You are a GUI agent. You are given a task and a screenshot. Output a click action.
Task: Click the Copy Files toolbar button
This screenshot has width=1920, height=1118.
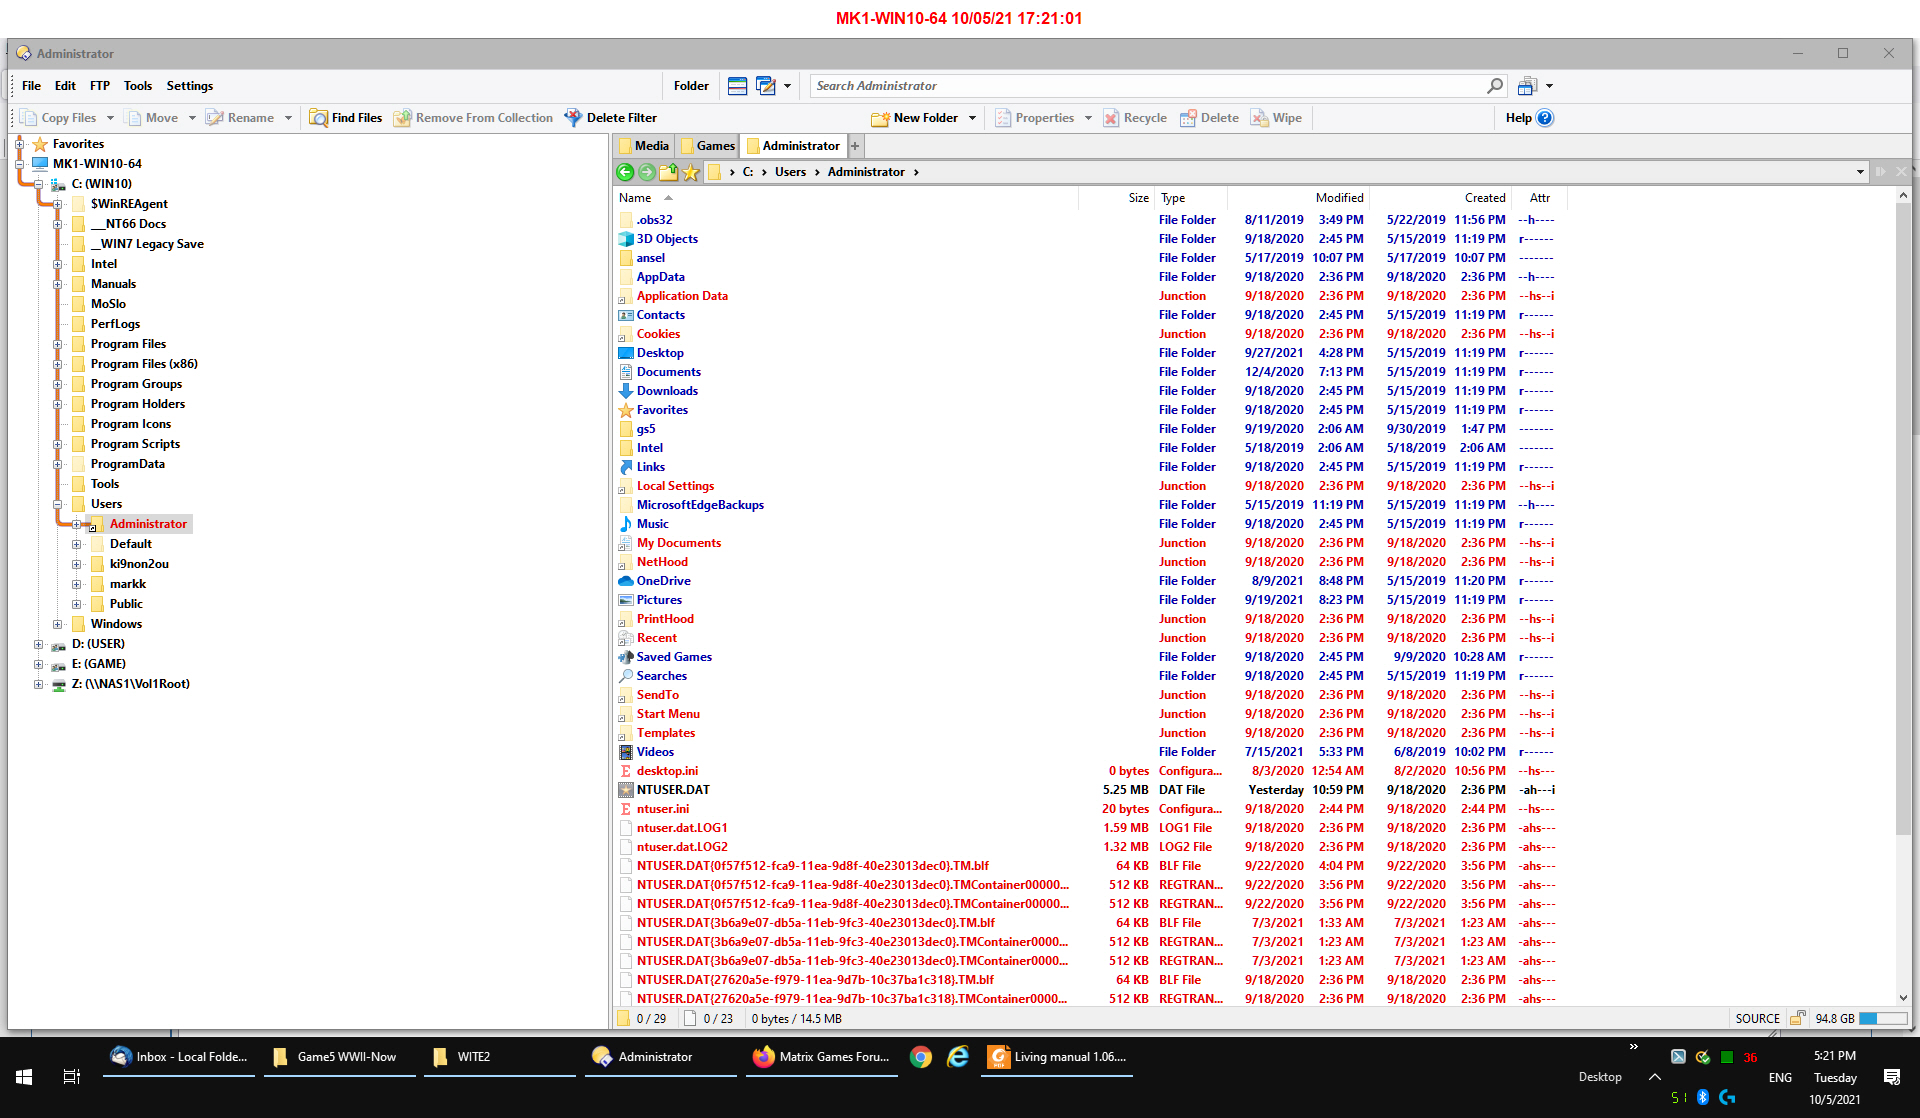58,118
